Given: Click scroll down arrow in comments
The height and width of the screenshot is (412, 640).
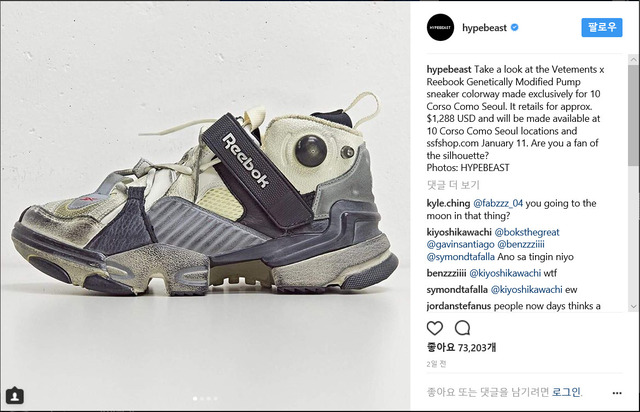Looking at the screenshot, I should coord(633,306).
